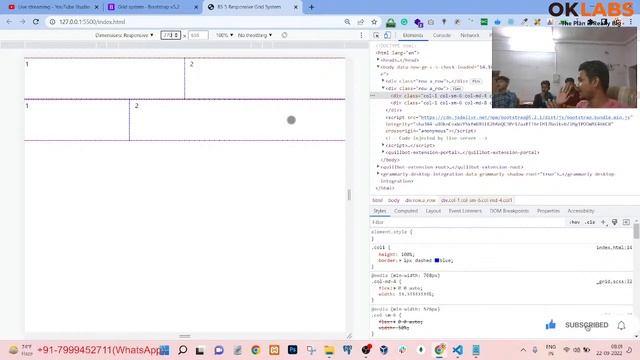Click the viewport width input field
This screenshot has height=360, width=640.
coord(170,35)
